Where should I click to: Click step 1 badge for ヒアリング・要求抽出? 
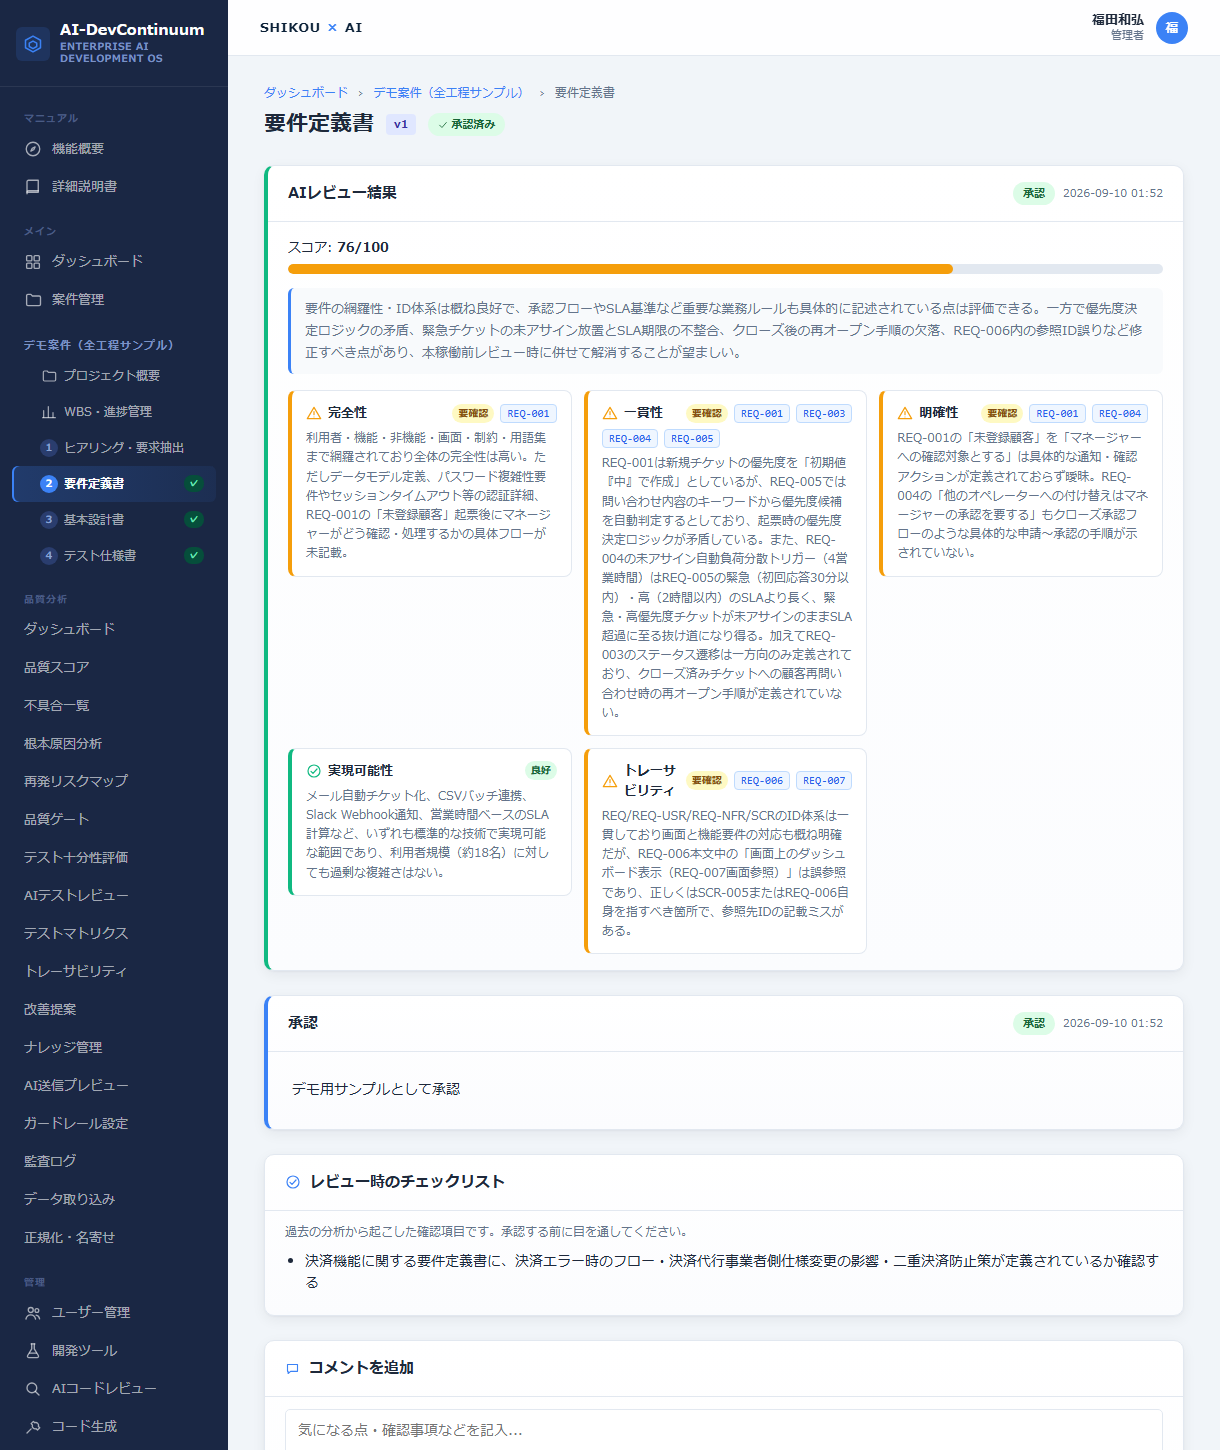pyautogui.click(x=48, y=448)
